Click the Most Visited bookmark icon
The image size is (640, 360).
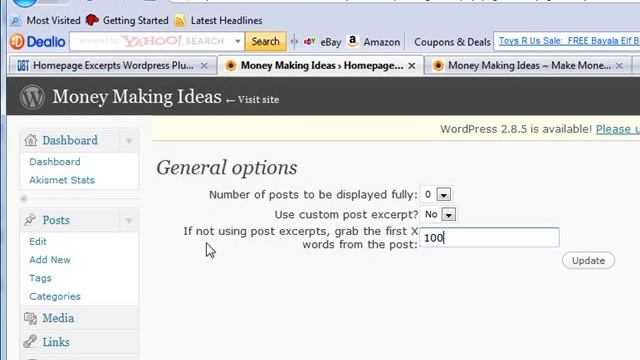click(16, 20)
